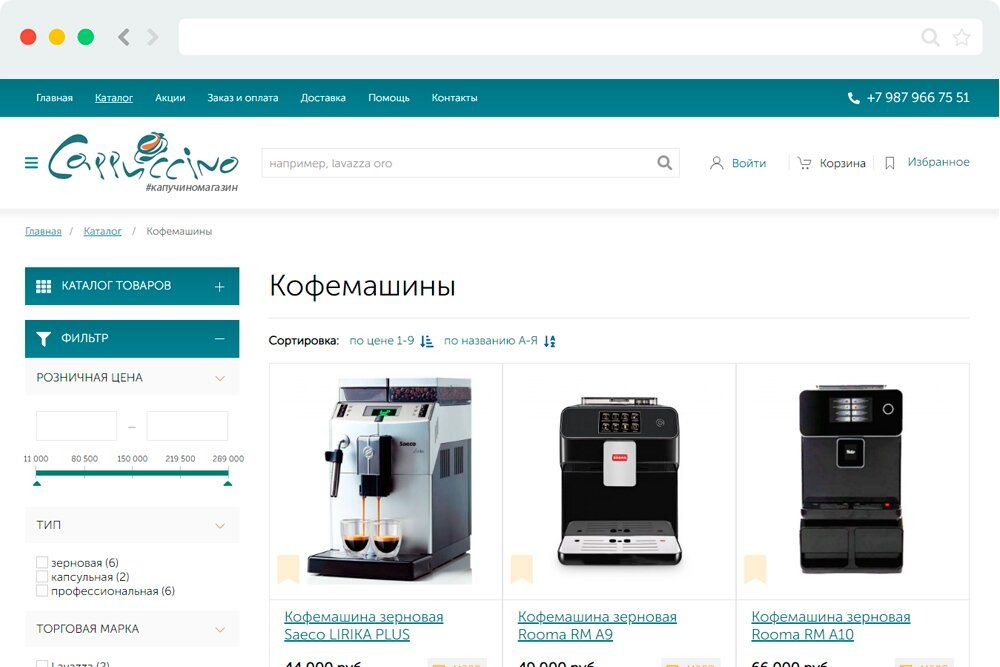Tick the зерновая (6) type checkbox

point(42,562)
